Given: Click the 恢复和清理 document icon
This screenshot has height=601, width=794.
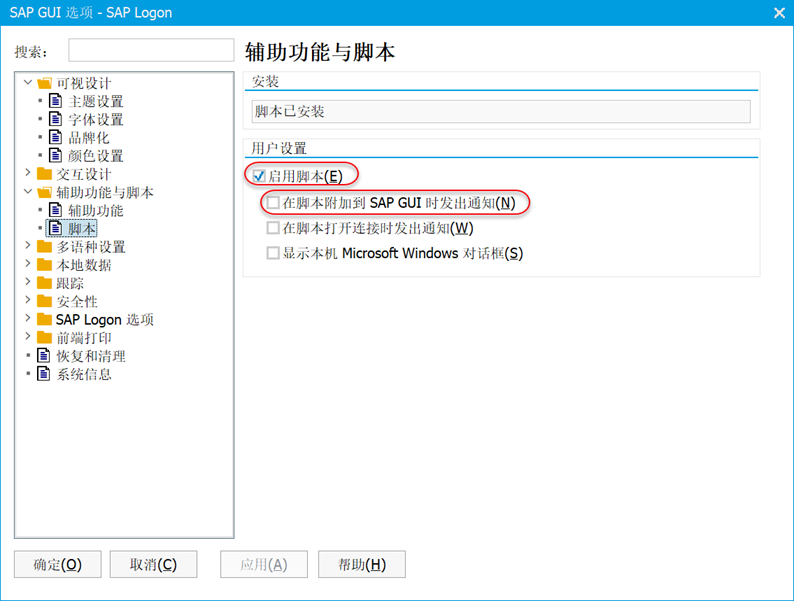Looking at the screenshot, I should point(44,355).
